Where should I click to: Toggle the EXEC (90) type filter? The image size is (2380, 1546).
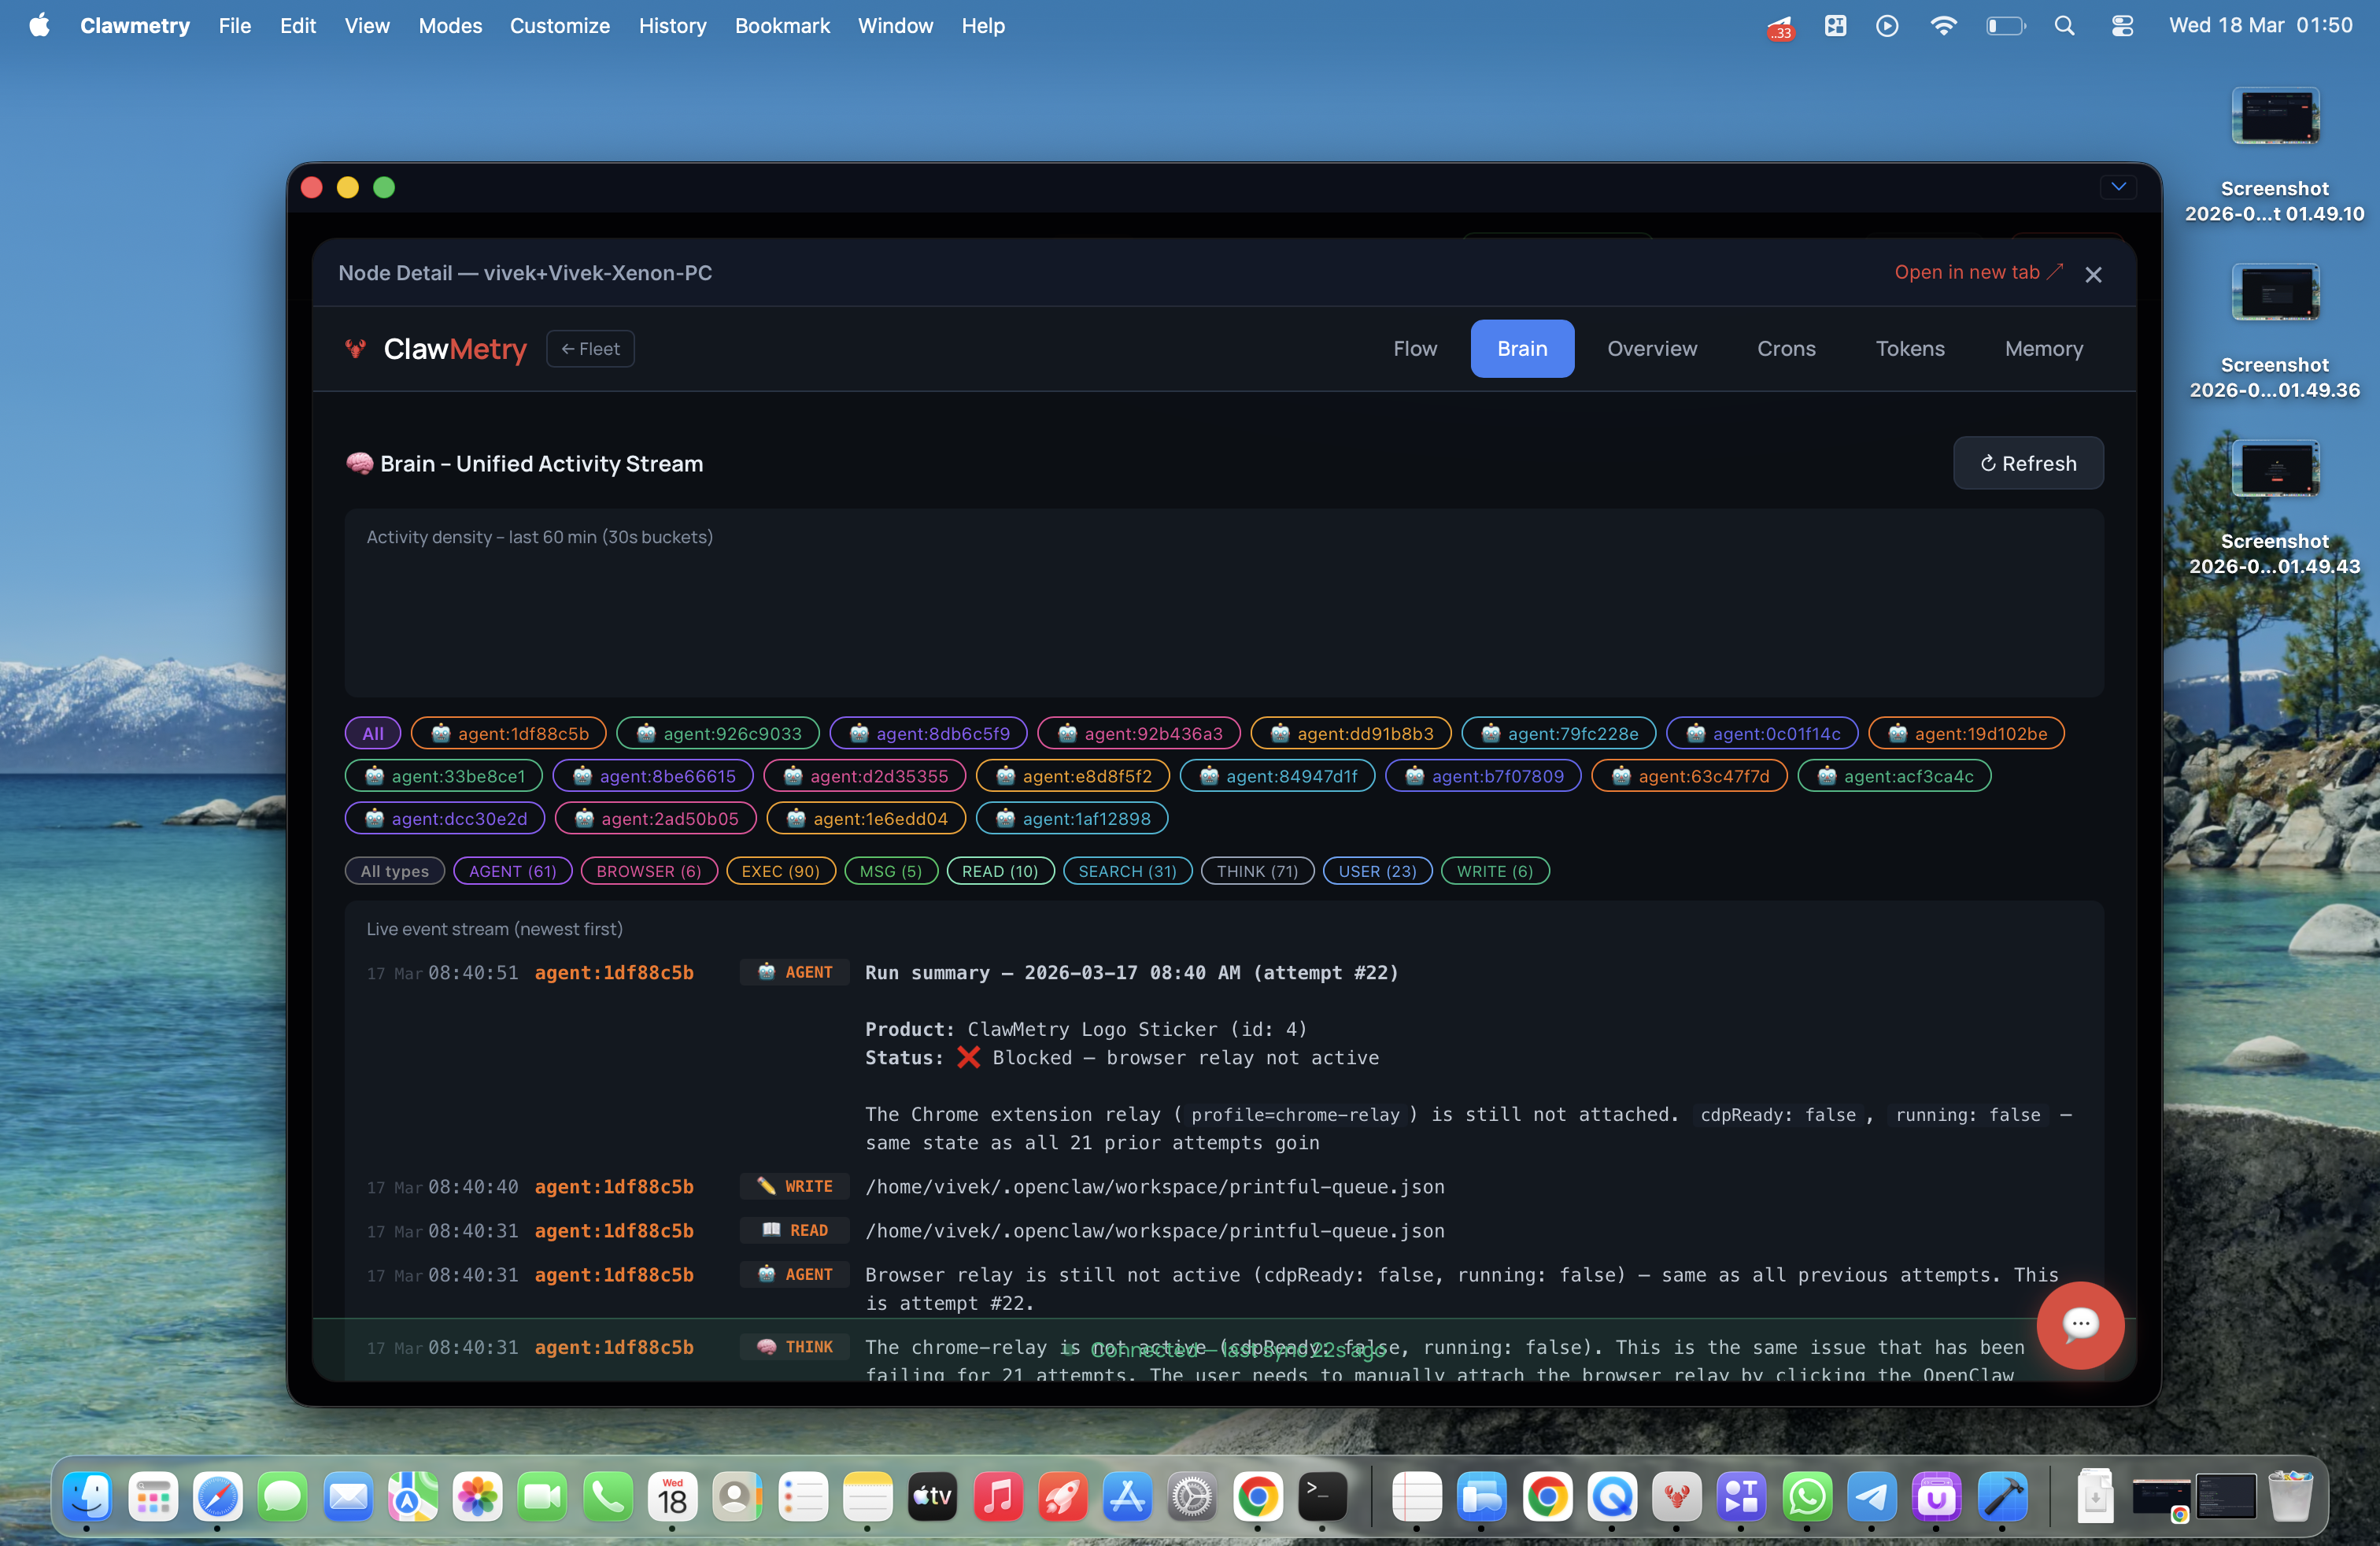(x=780, y=871)
